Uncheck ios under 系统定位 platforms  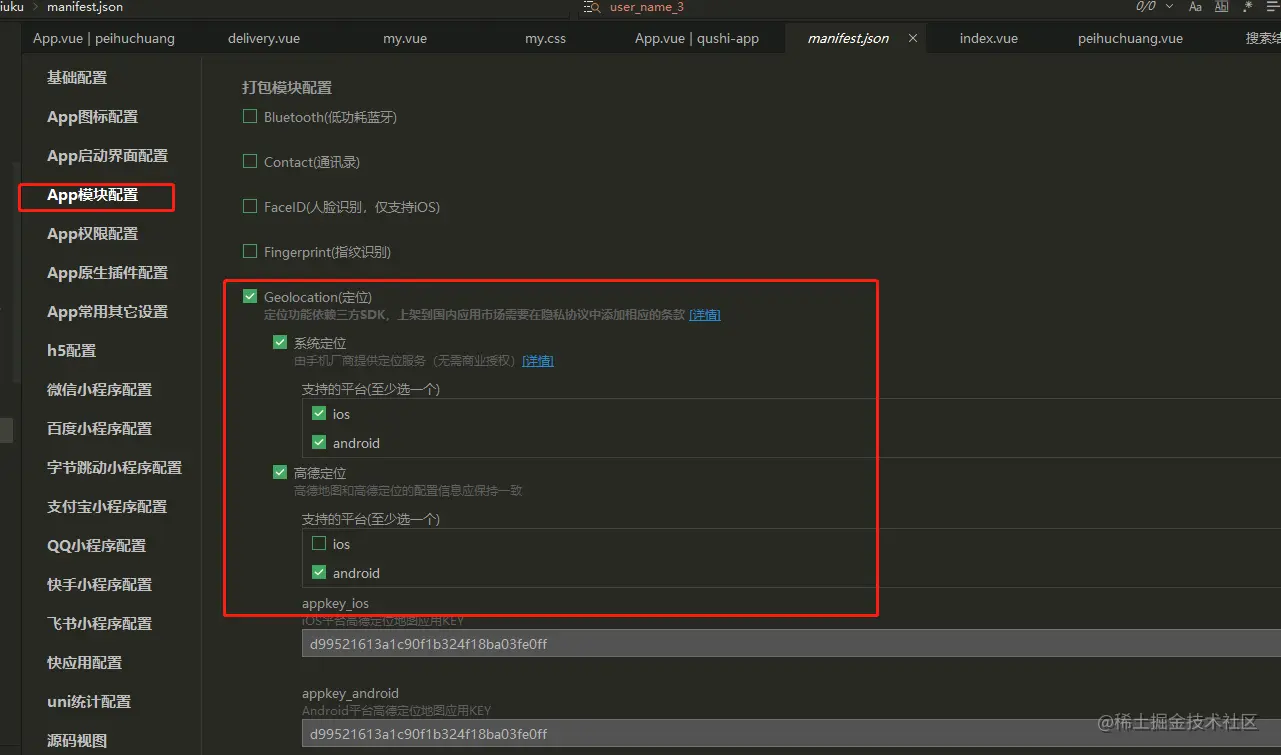319,413
